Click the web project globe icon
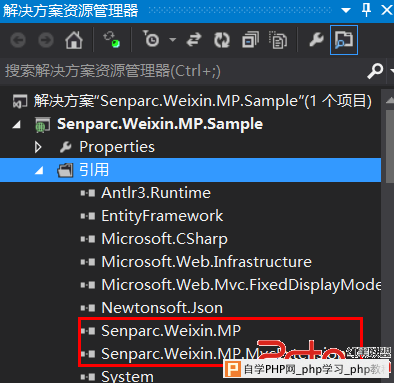 click(42, 125)
